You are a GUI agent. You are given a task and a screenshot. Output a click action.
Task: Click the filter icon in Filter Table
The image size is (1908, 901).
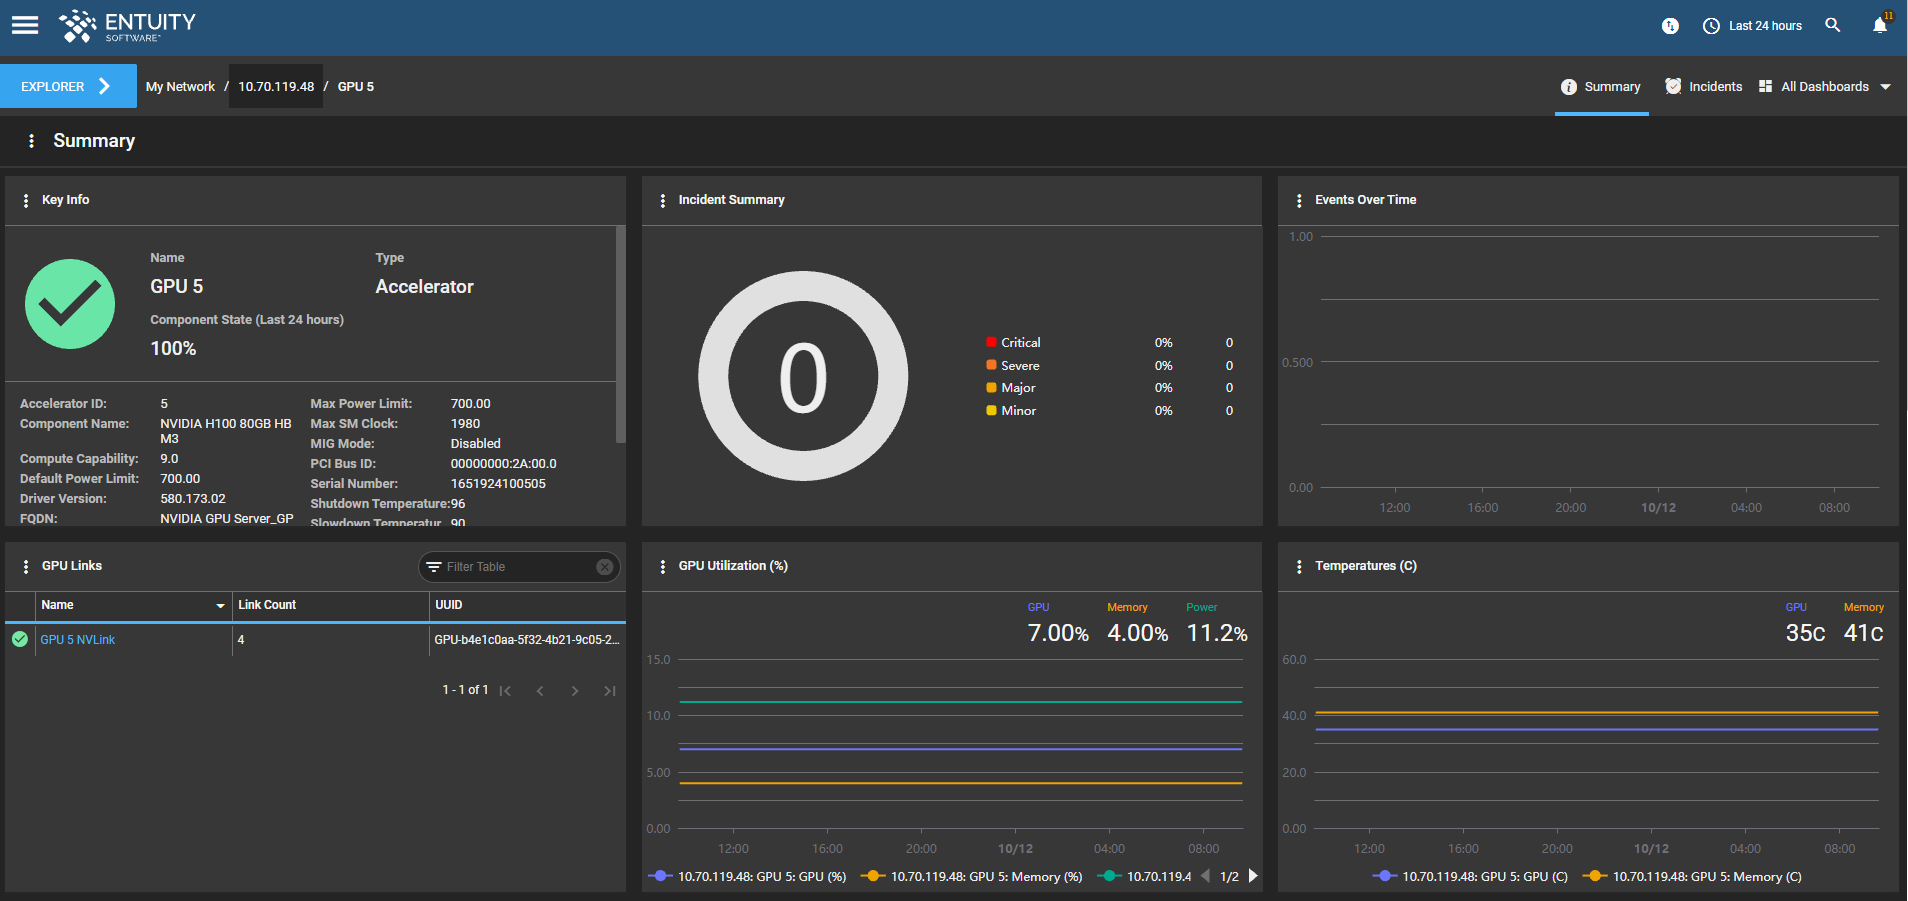point(434,567)
